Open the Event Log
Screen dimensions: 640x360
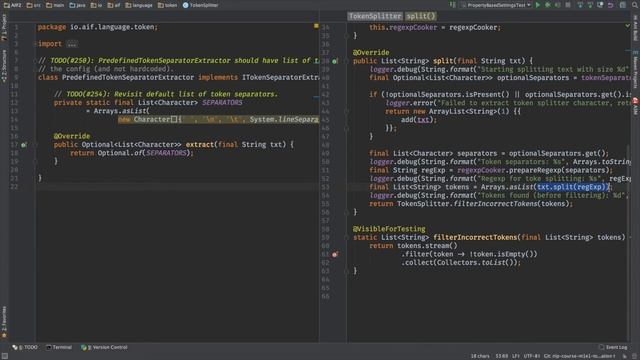[613, 347]
